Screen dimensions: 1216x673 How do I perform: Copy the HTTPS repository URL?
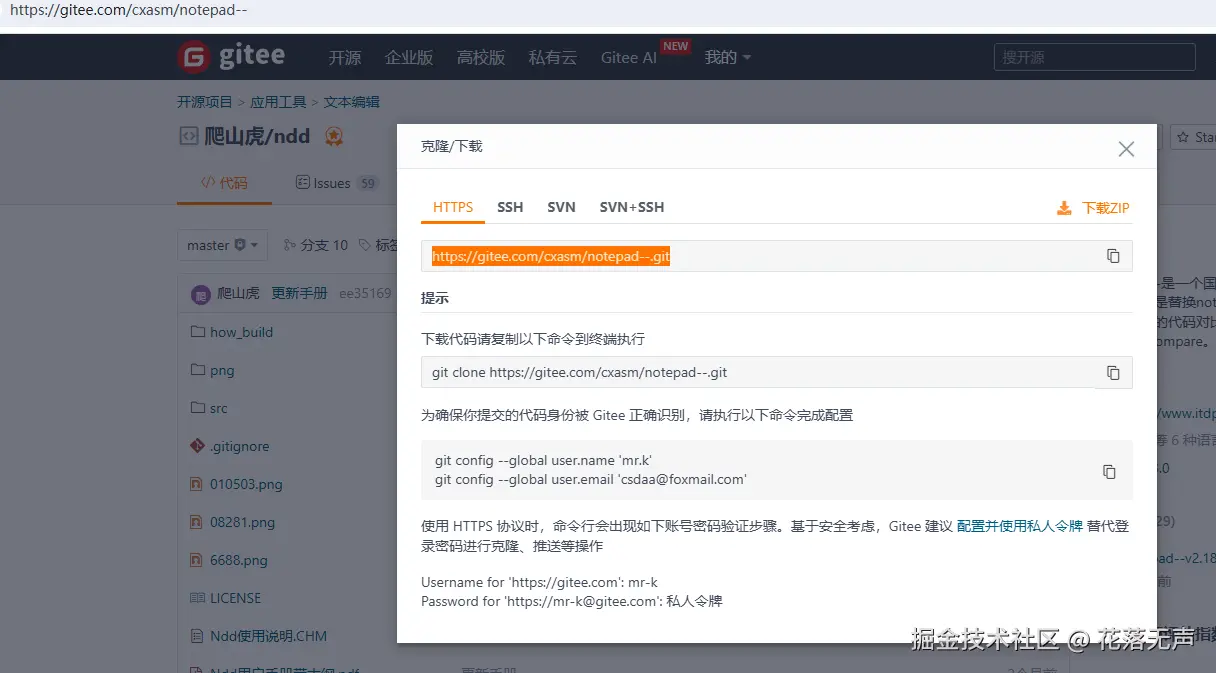pos(1113,256)
